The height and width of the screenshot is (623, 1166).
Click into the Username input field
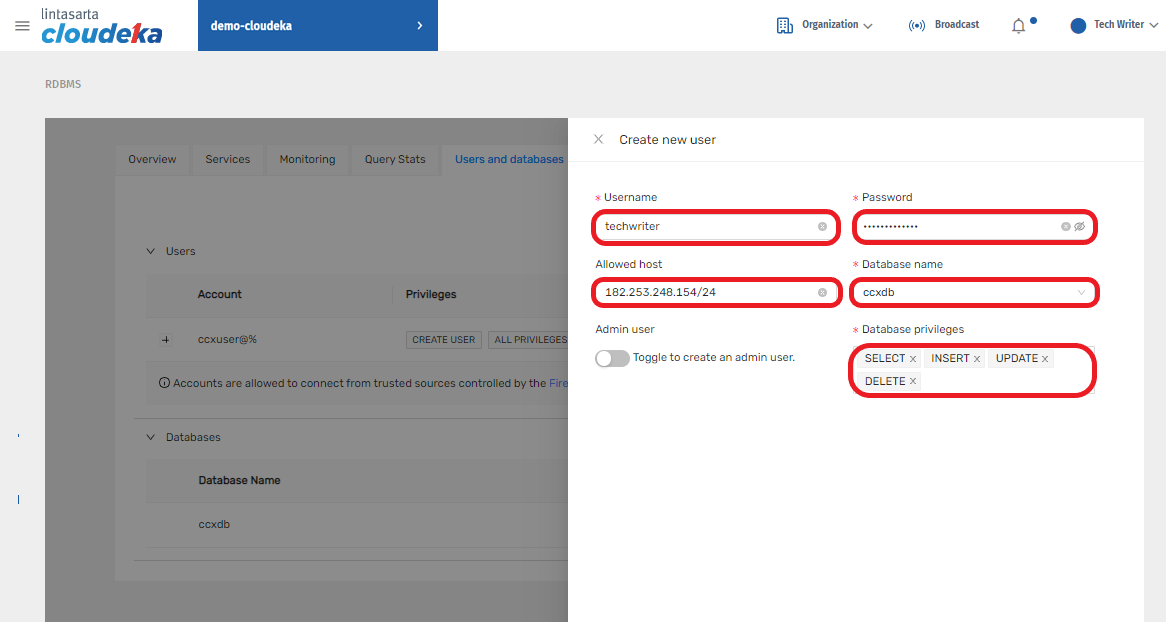705,227
